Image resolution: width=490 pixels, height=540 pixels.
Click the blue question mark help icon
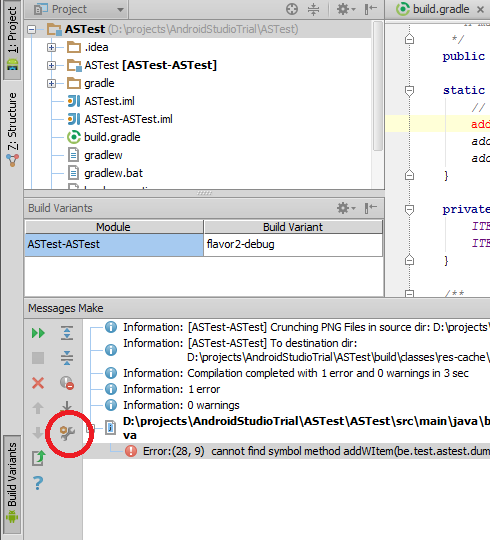point(38,483)
